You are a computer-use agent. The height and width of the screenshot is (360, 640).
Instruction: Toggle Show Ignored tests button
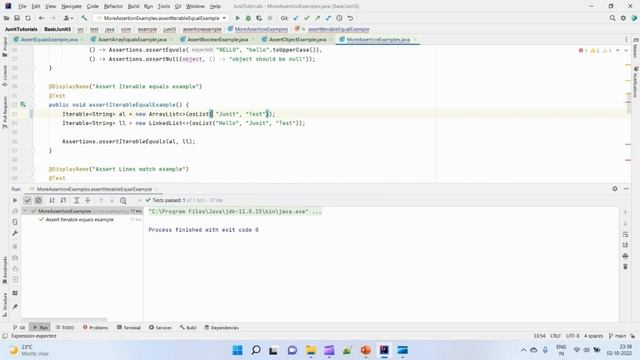[38, 200]
